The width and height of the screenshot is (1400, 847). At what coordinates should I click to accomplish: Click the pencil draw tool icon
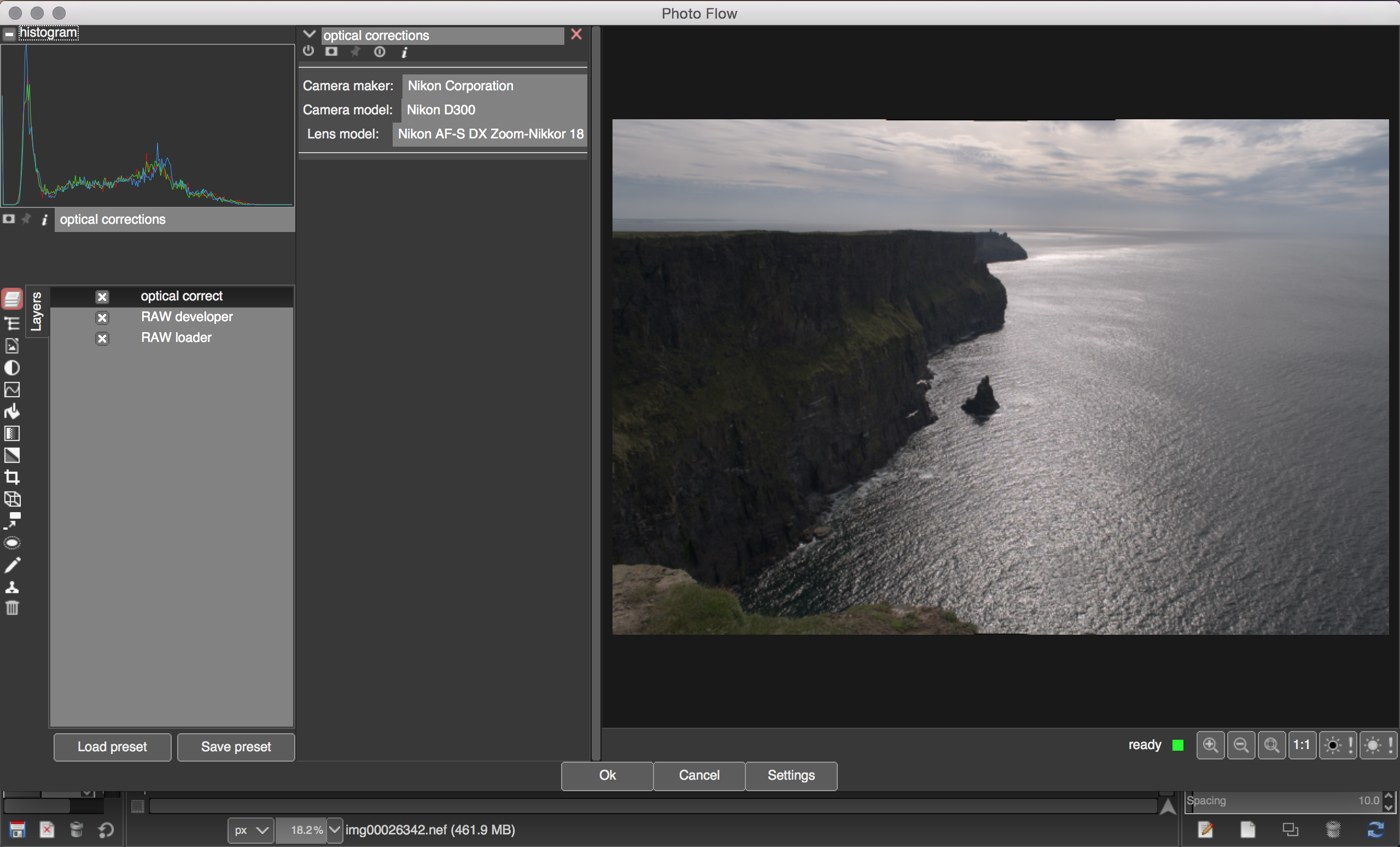(12, 566)
